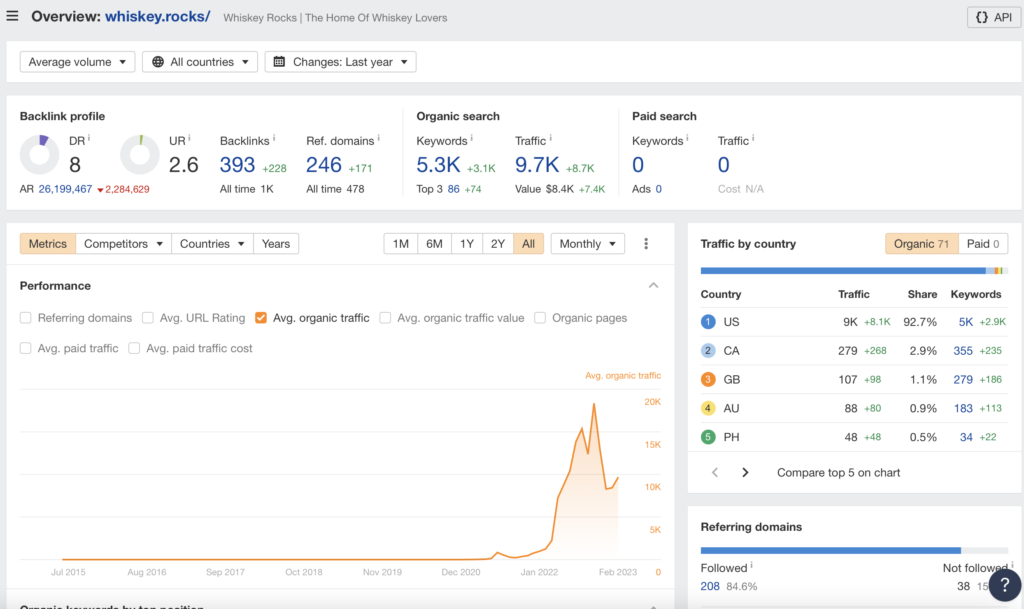
Task: Open the 9.7K organic traffic link
Action: (x=537, y=165)
